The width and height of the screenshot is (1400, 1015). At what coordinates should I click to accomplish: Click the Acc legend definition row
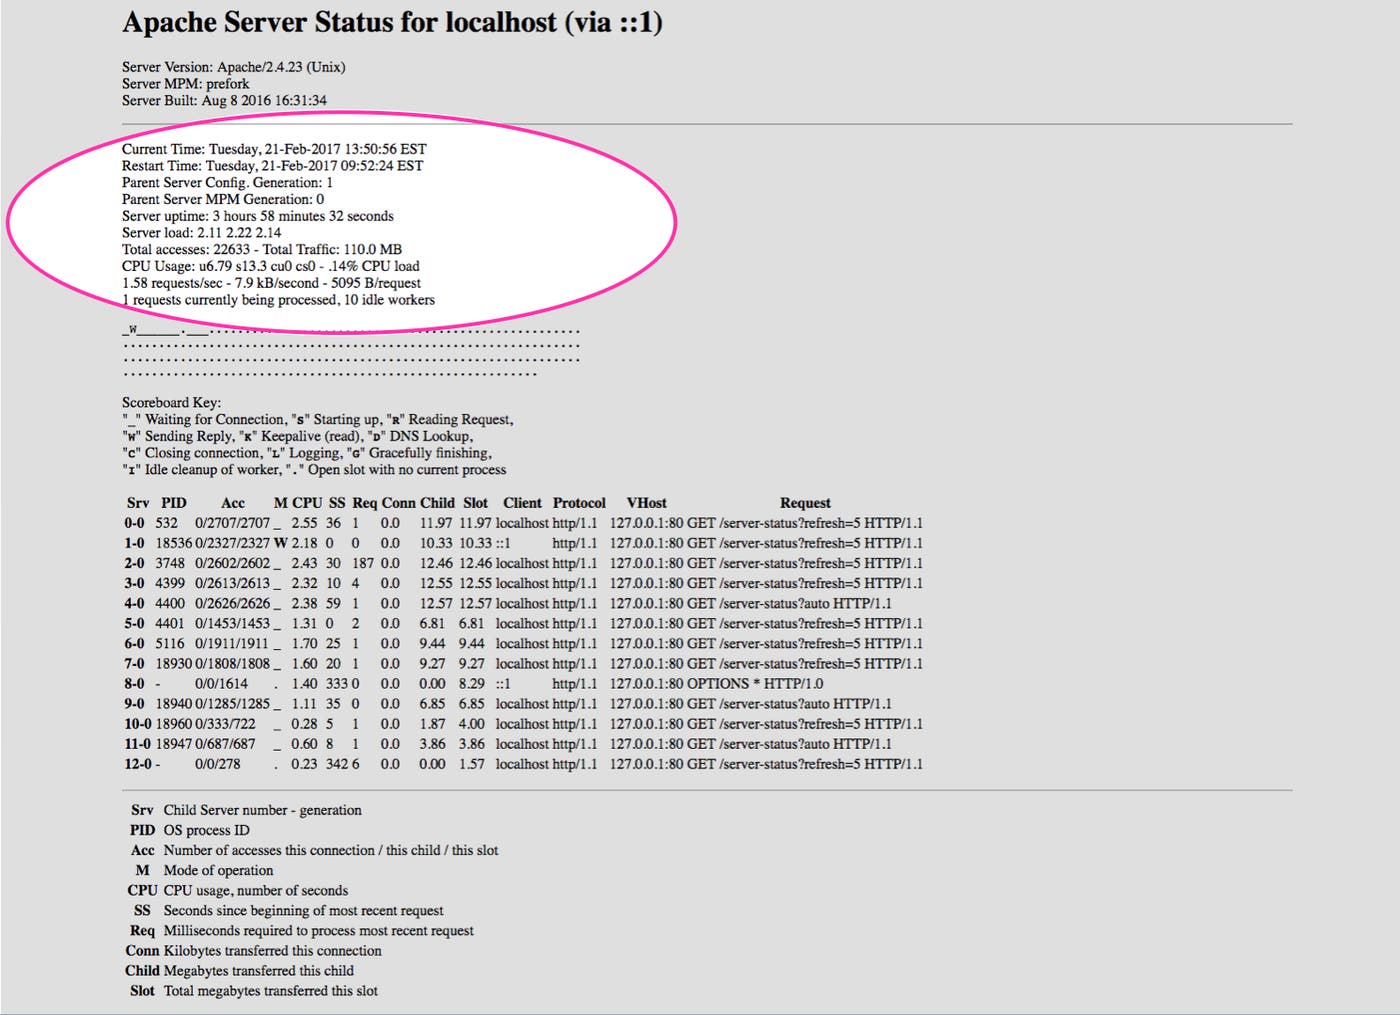click(x=320, y=850)
